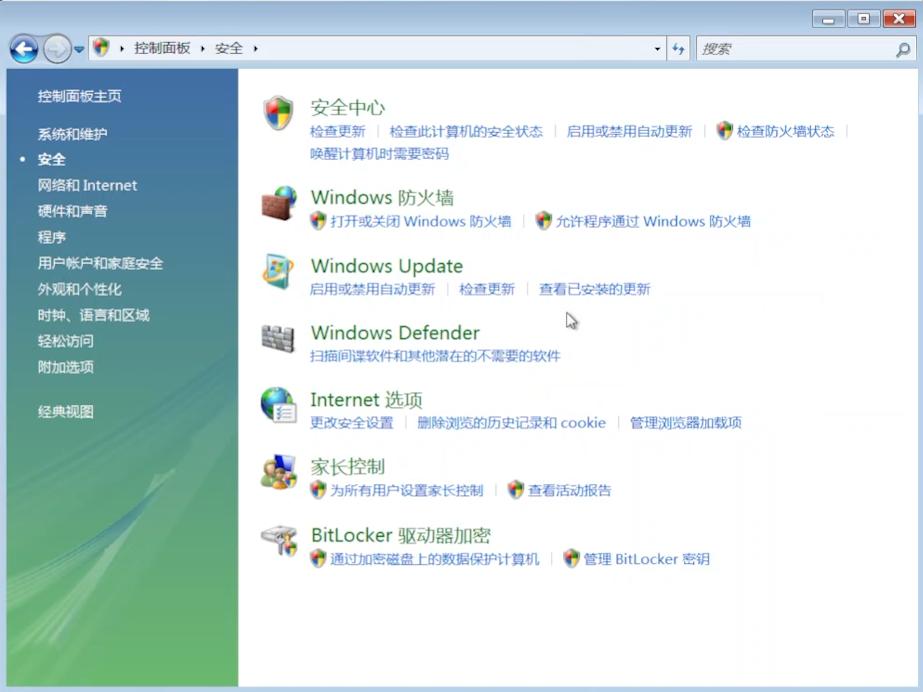Click 管理 BitLocker 密钥 link
The height and width of the screenshot is (692, 923).
point(646,559)
